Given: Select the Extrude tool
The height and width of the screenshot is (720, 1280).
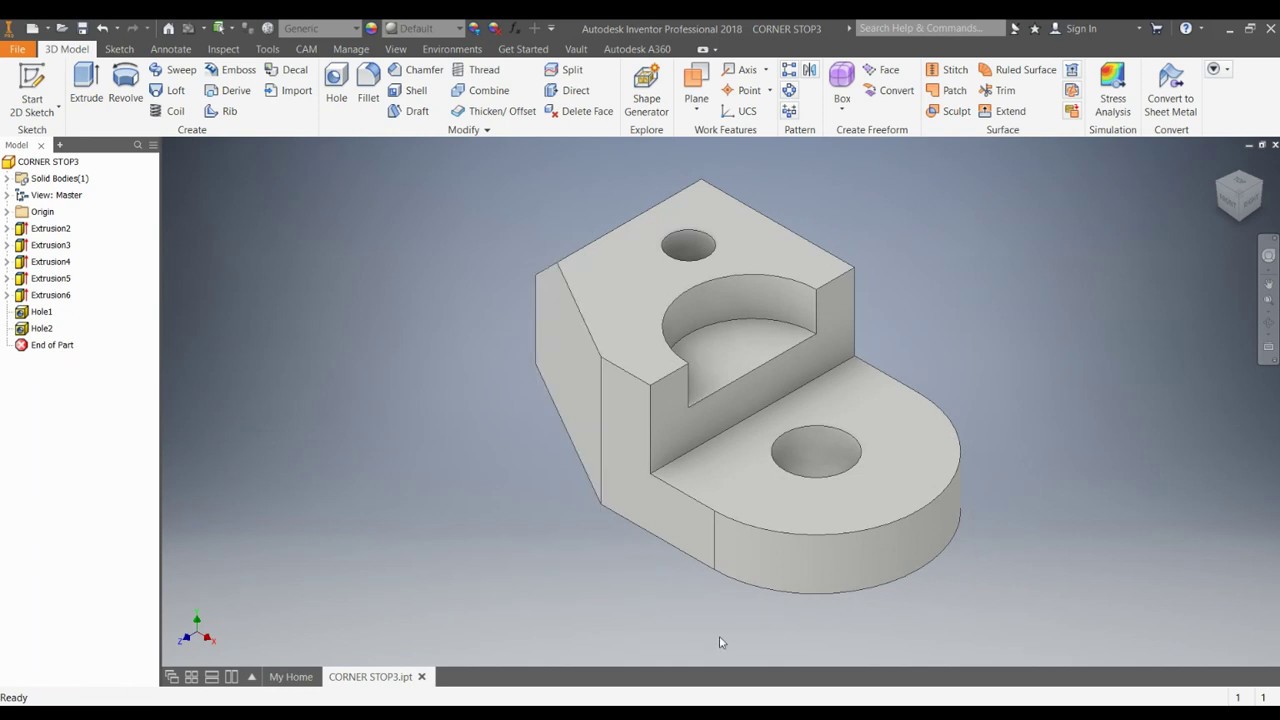Looking at the screenshot, I should (86, 84).
